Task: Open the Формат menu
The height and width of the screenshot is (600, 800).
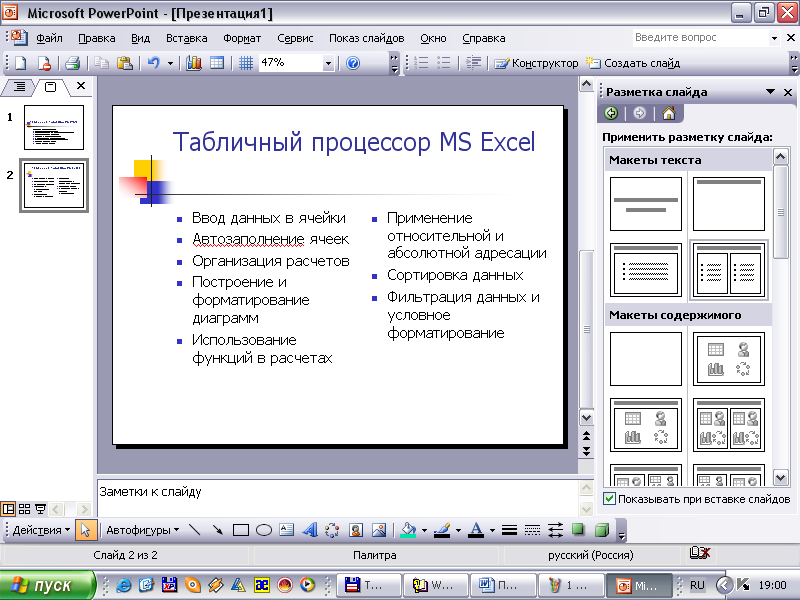Action: [x=242, y=38]
